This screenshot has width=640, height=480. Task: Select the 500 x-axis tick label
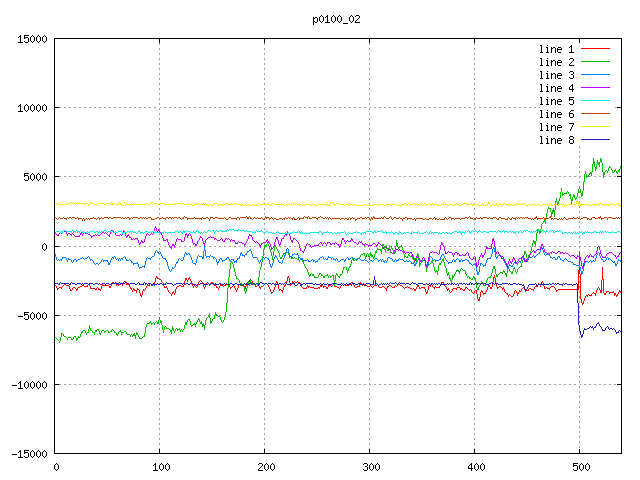[x=580, y=467]
